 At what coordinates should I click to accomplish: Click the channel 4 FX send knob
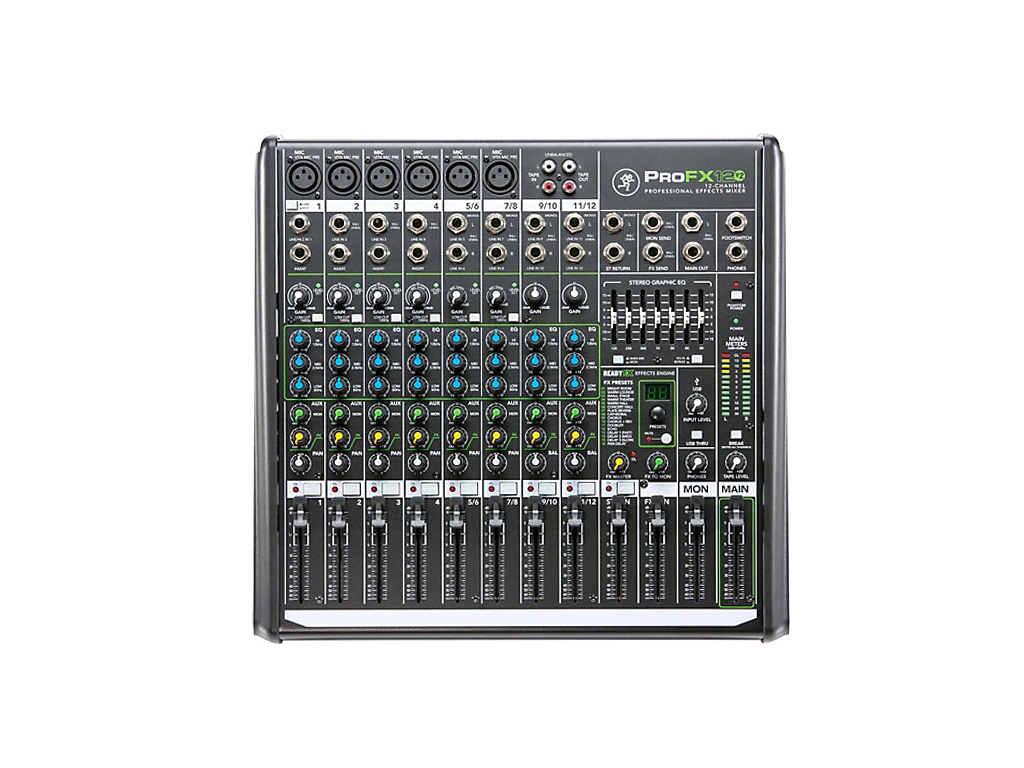417,438
